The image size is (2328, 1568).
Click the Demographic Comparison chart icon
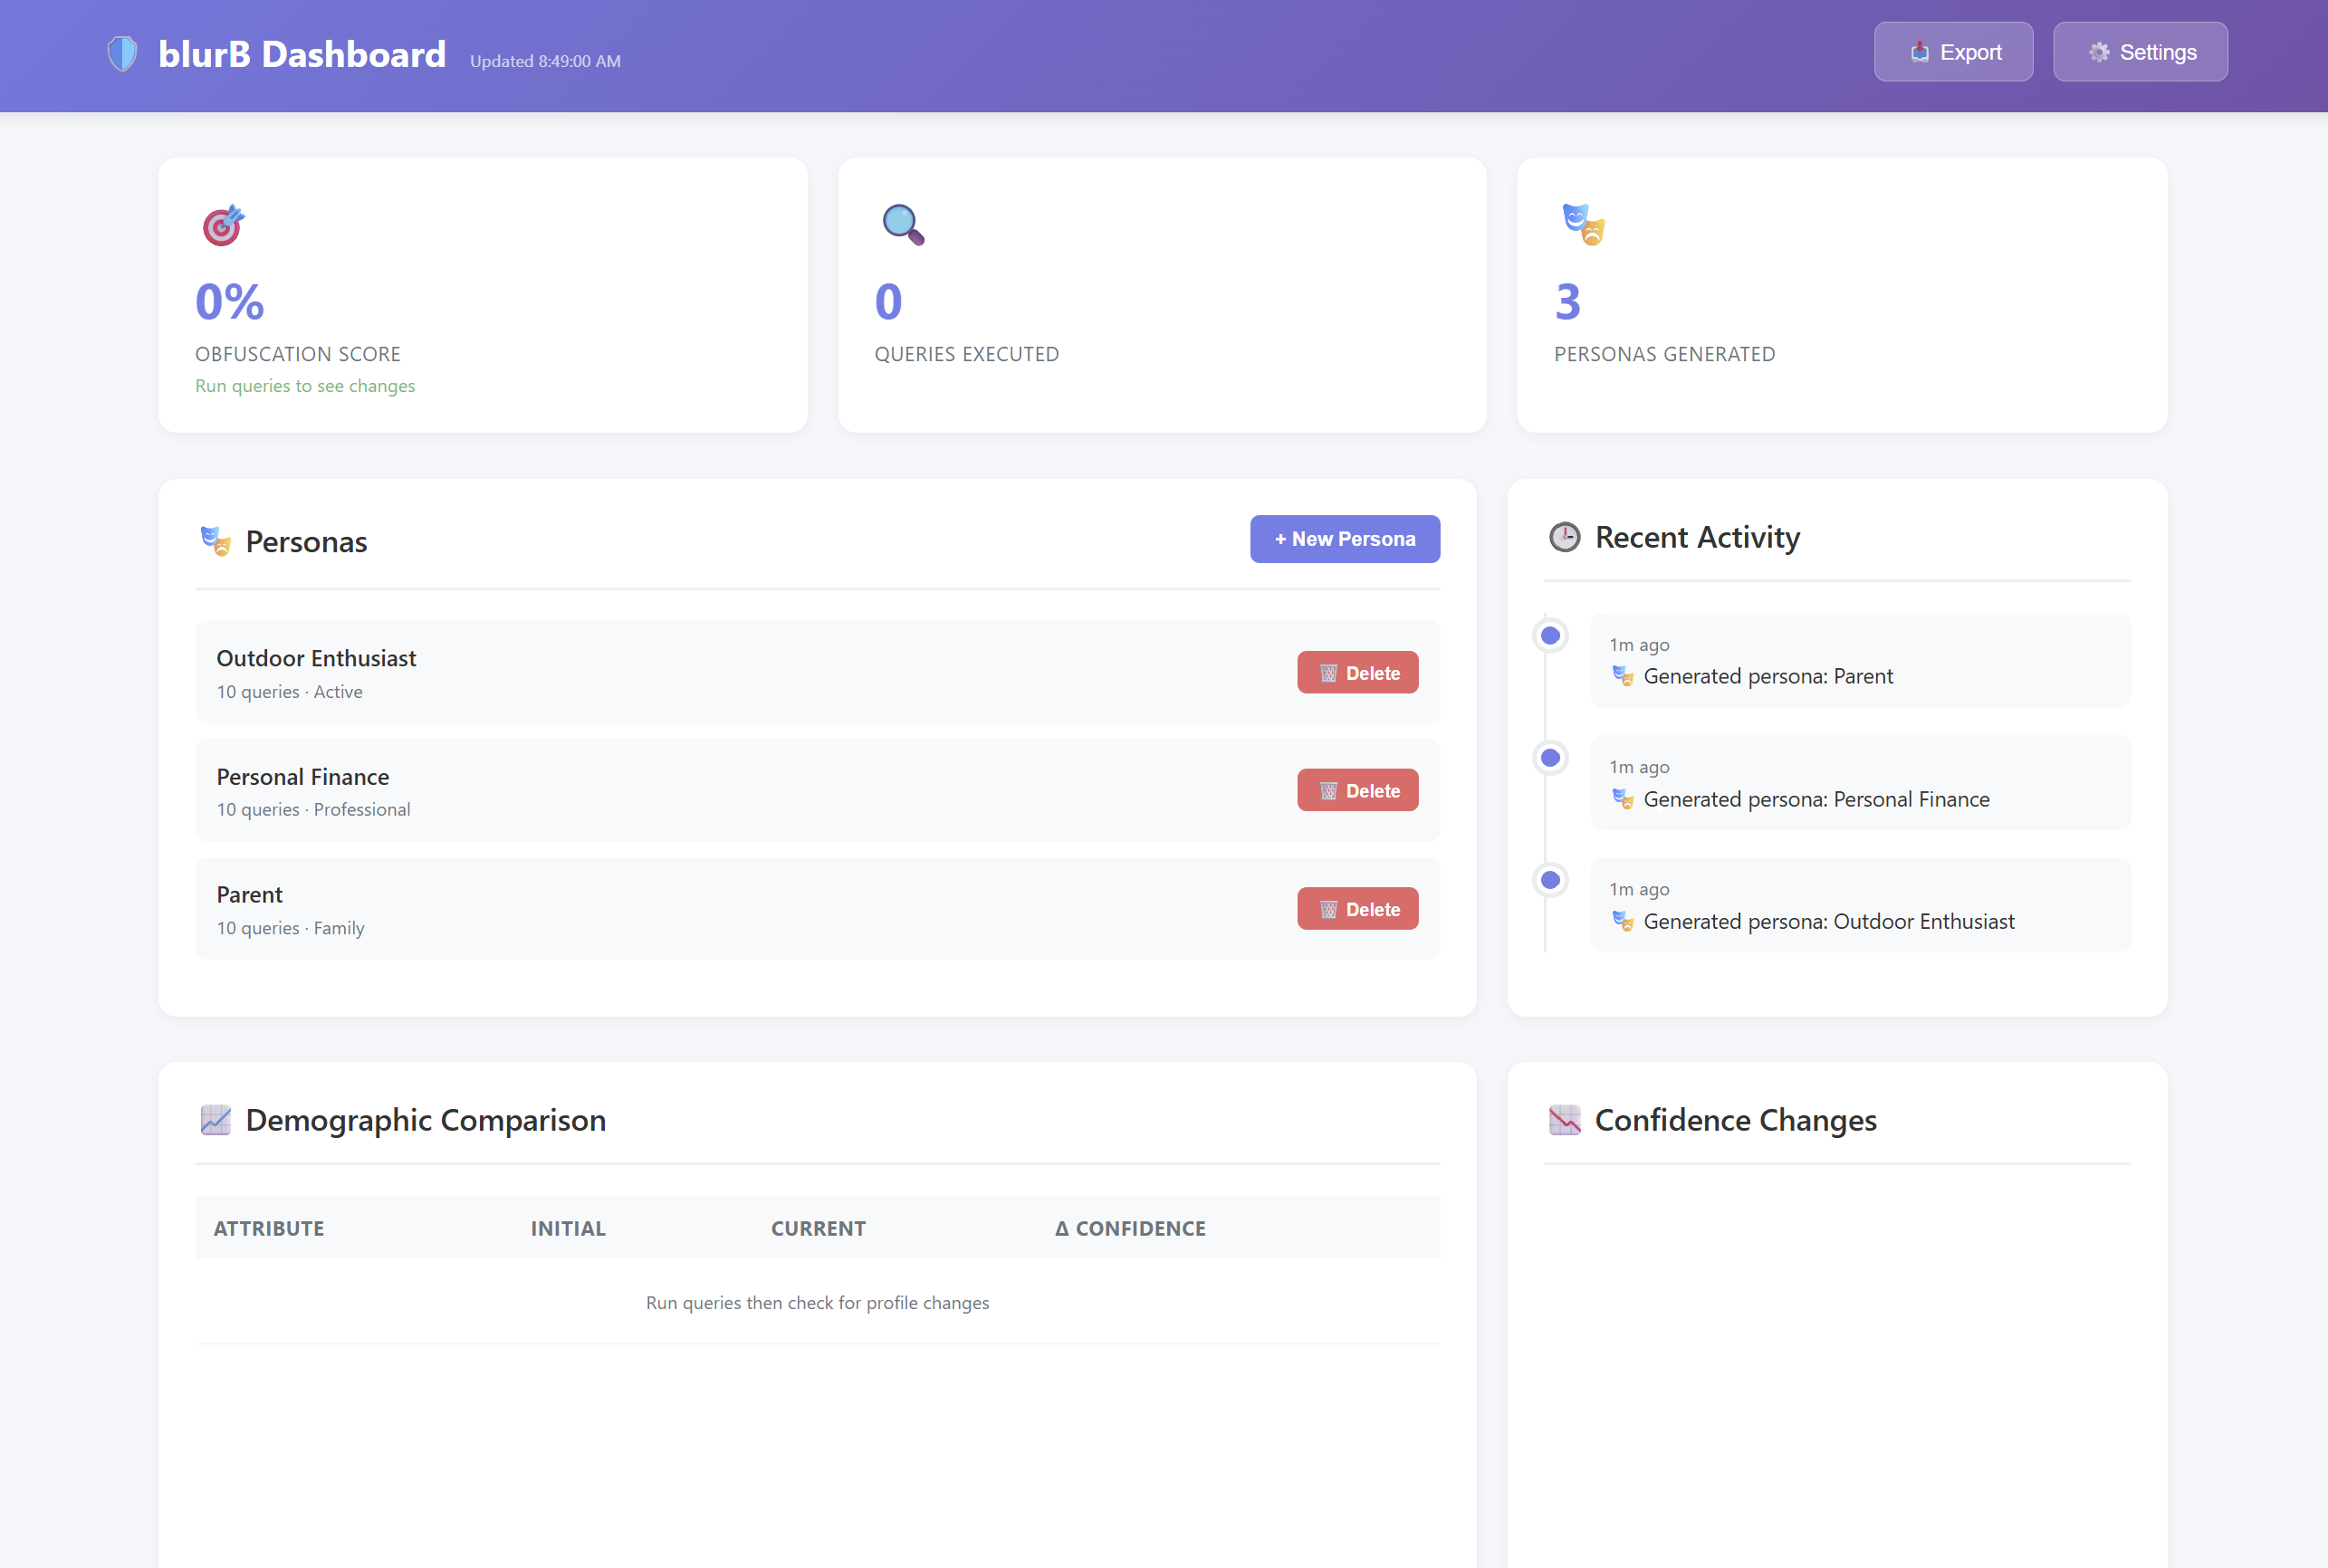point(216,1120)
